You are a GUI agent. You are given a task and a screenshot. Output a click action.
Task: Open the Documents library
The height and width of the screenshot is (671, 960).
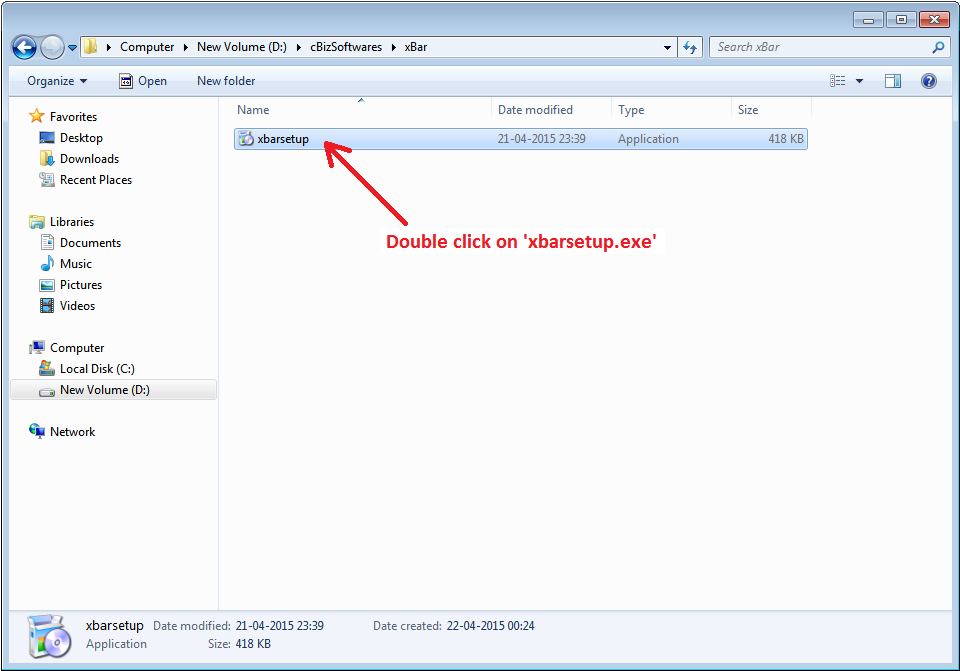(91, 242)
